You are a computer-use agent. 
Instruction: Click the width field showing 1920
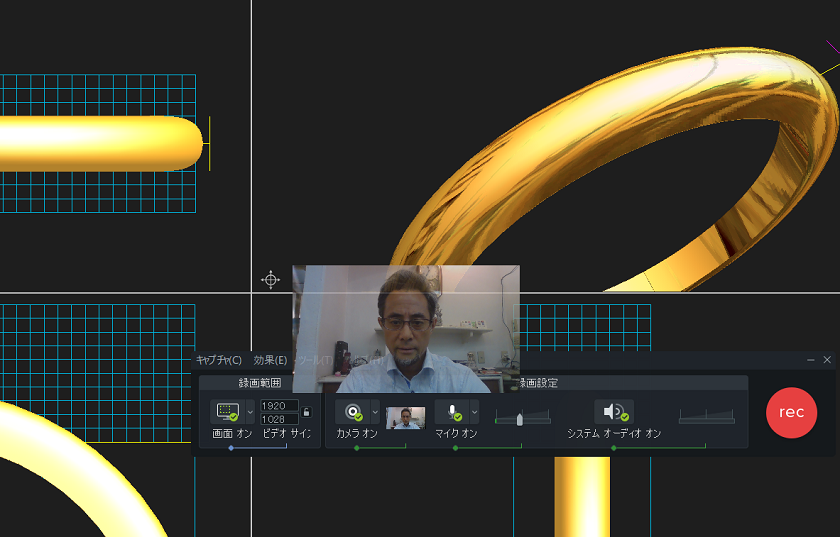[x=278, y=406]
